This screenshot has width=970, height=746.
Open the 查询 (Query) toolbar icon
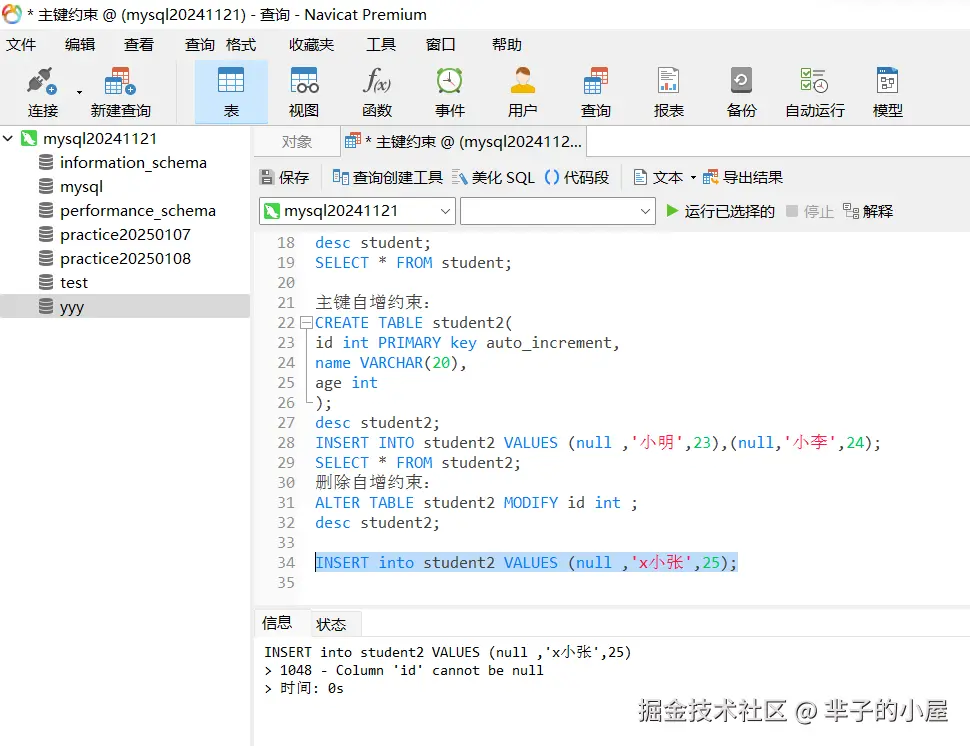[596, 92]
